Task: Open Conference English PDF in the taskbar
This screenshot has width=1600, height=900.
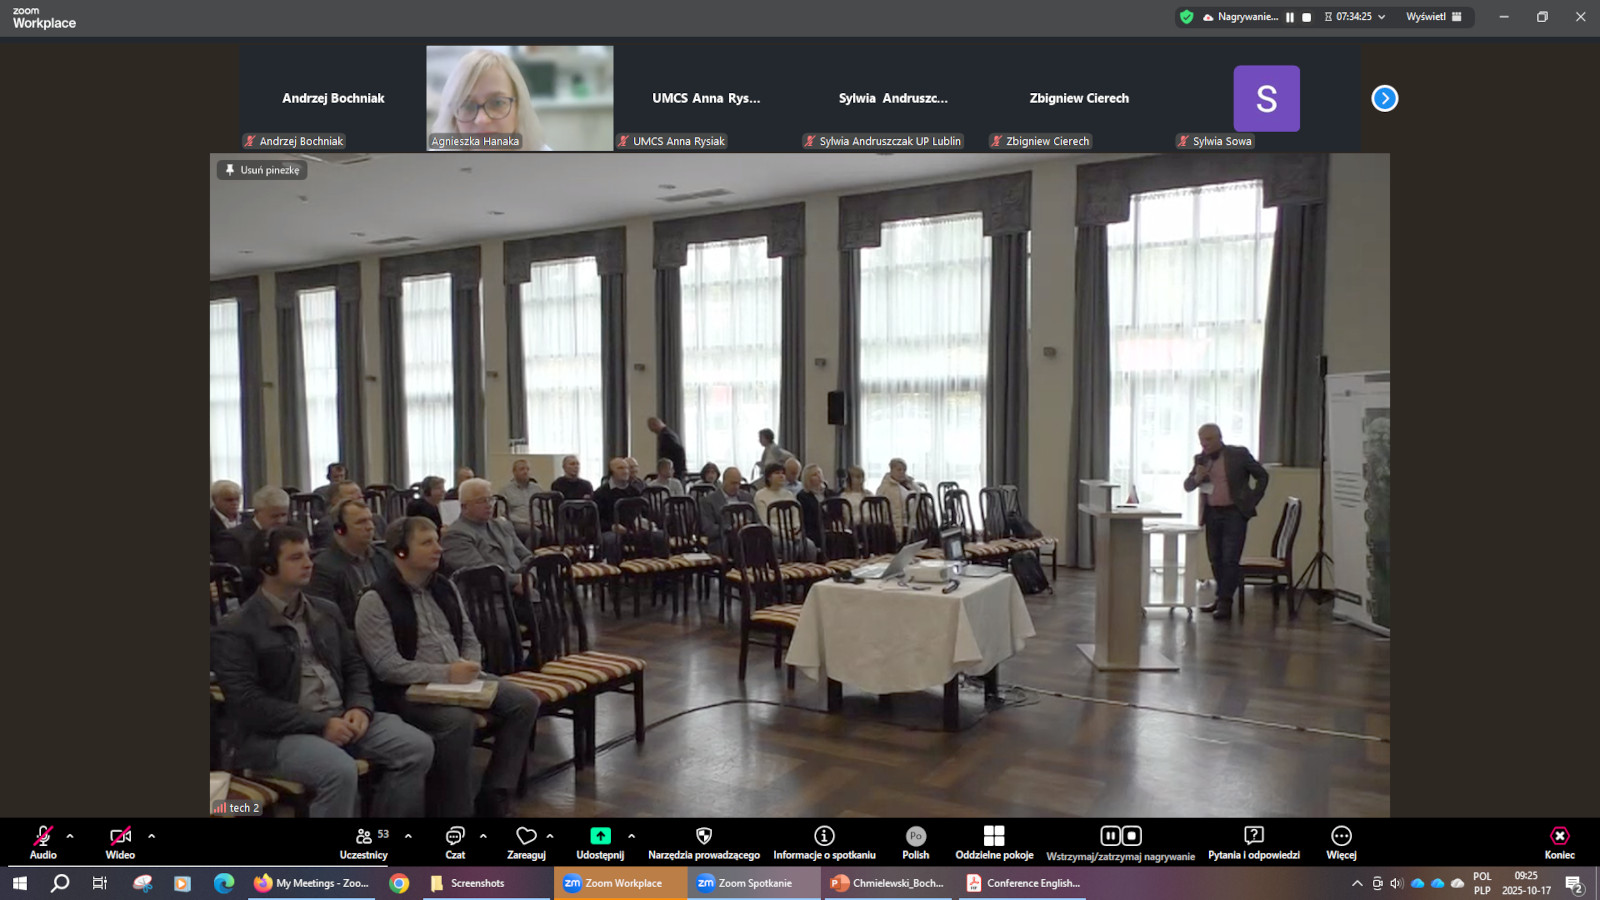Action: [x=1023, y=883]
